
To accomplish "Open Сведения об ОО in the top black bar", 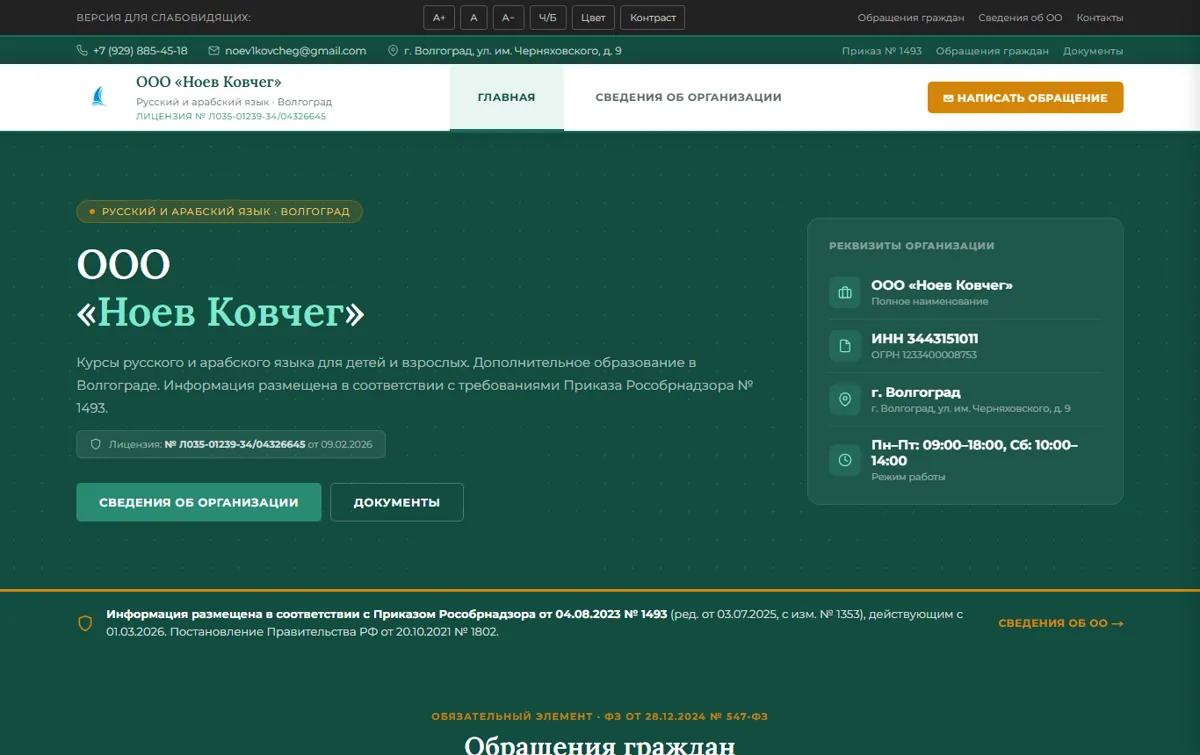I will 1020,18.
